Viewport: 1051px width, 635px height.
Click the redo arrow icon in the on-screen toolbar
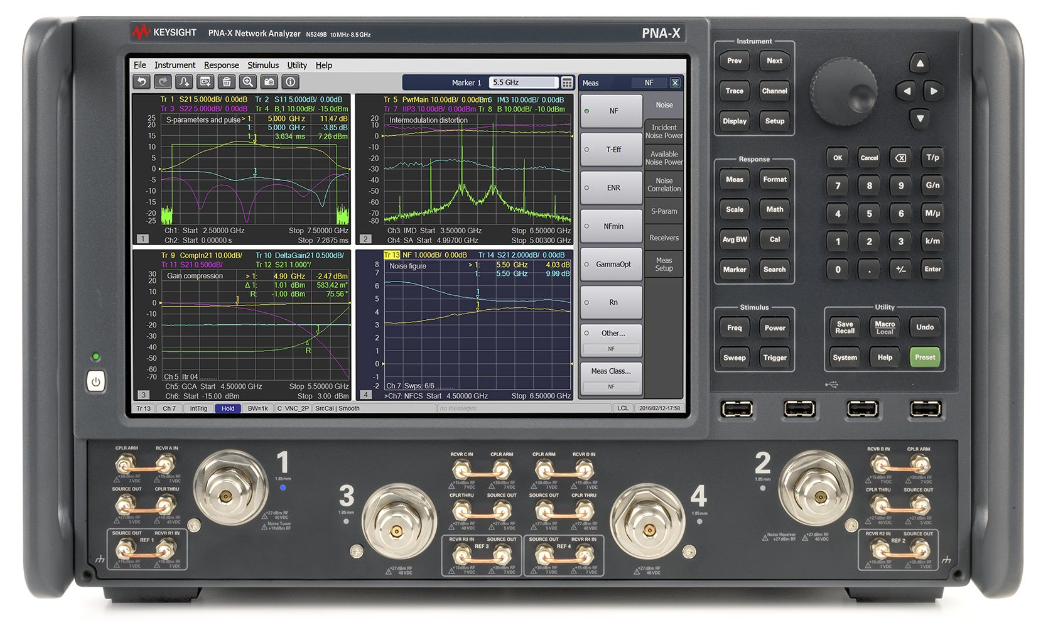coord(163,82)
